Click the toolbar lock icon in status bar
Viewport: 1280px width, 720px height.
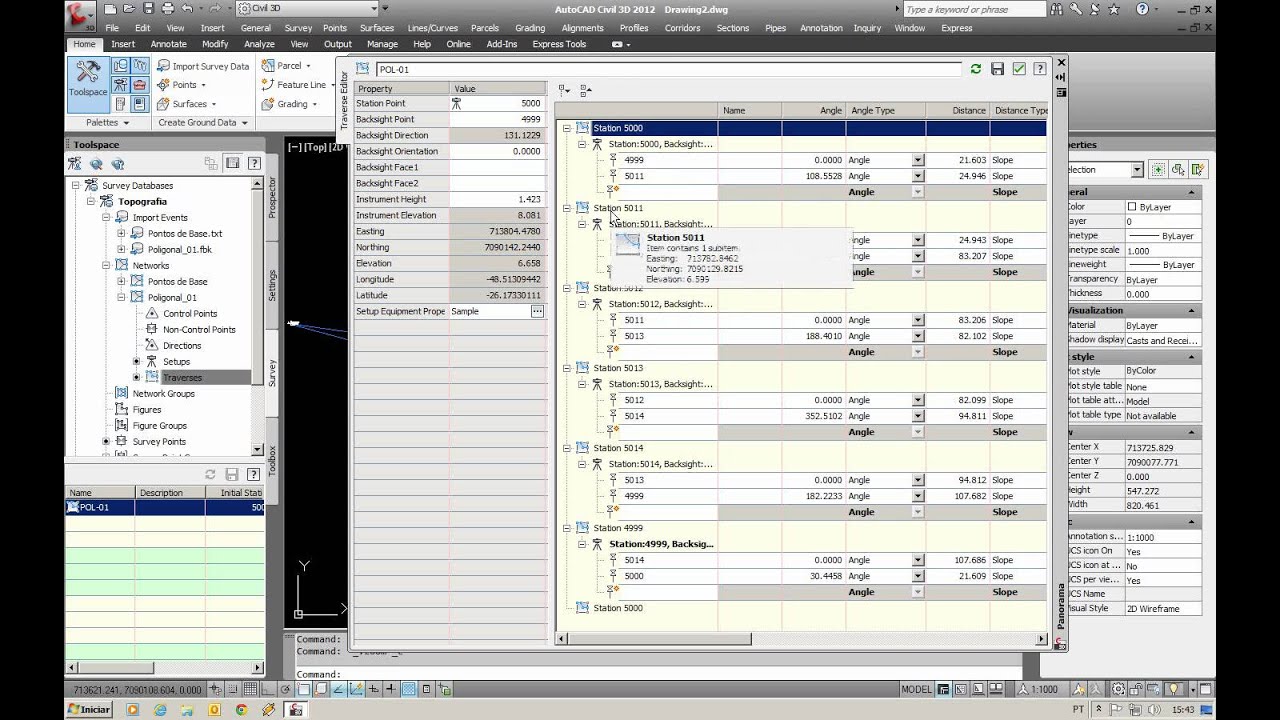click(x=1136, y=689)
